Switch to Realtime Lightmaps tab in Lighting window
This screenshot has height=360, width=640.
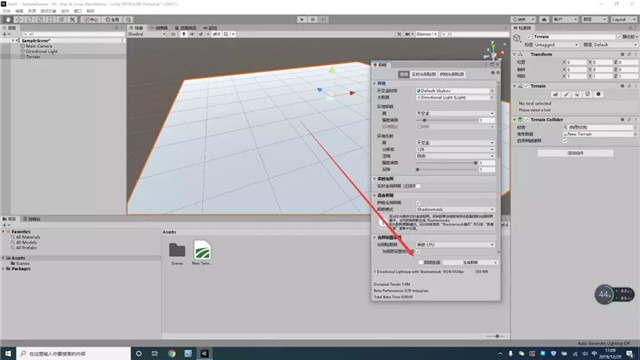[x=423, y=74]
